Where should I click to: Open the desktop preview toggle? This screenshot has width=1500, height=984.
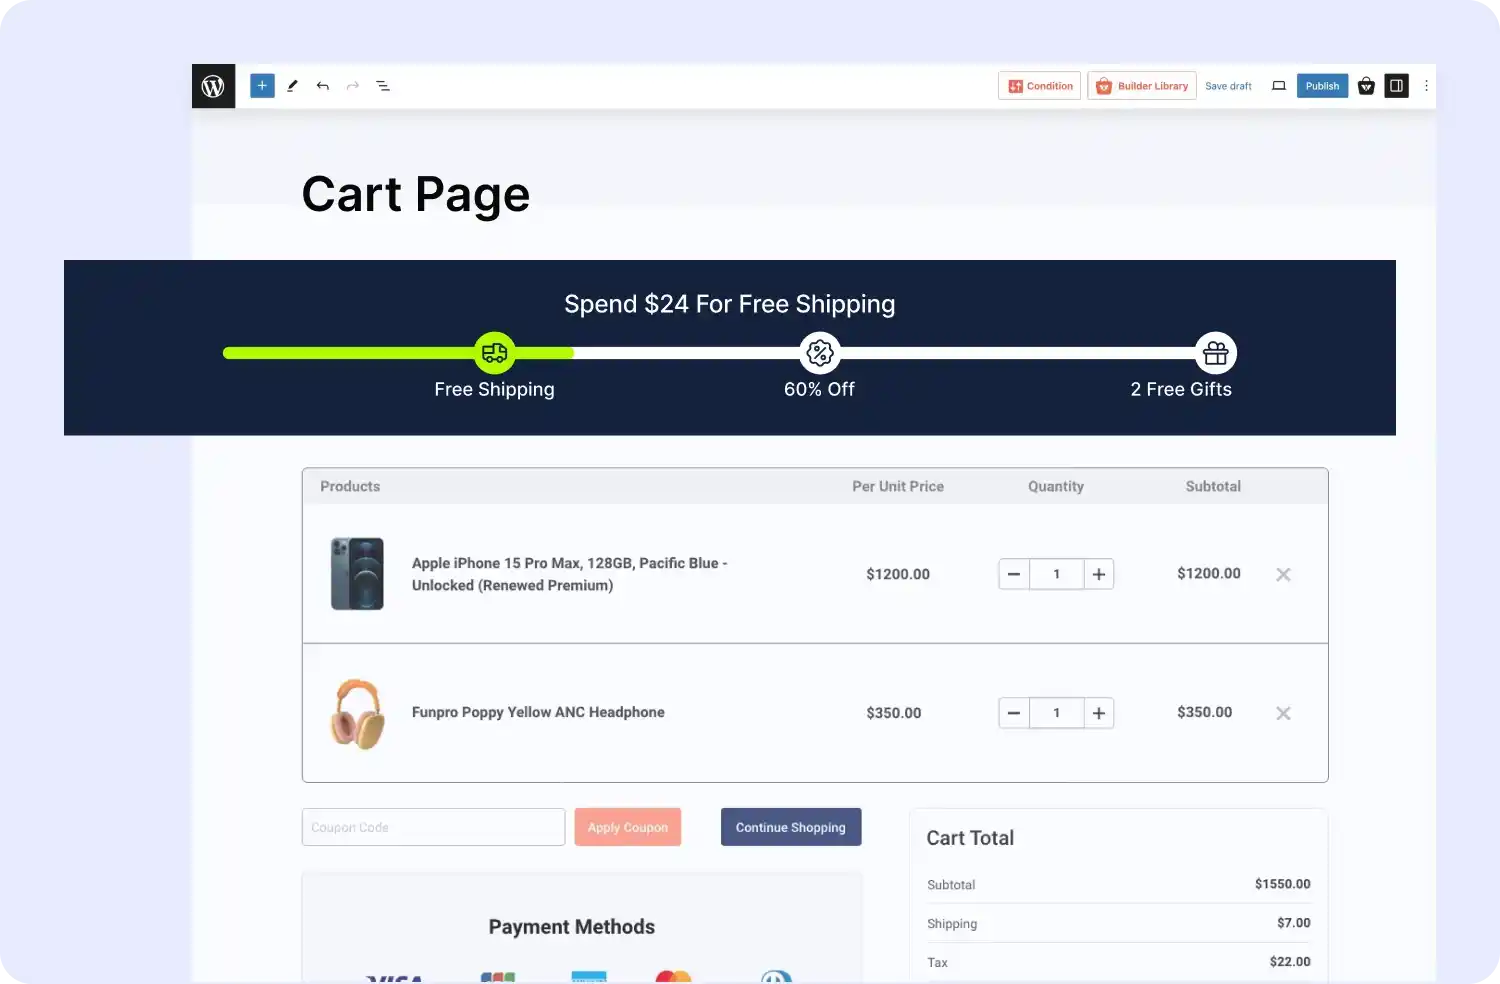tap(1278, 85)
